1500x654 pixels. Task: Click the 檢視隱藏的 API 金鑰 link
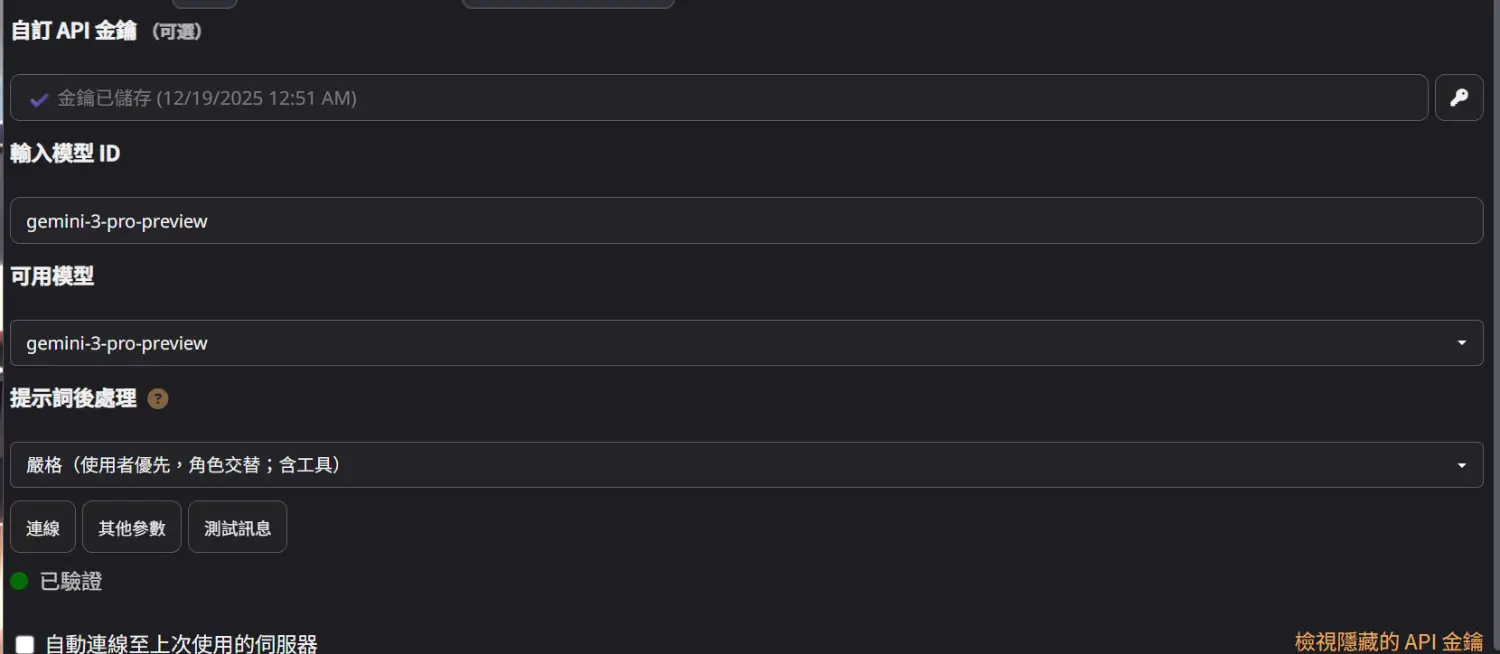1388,641
